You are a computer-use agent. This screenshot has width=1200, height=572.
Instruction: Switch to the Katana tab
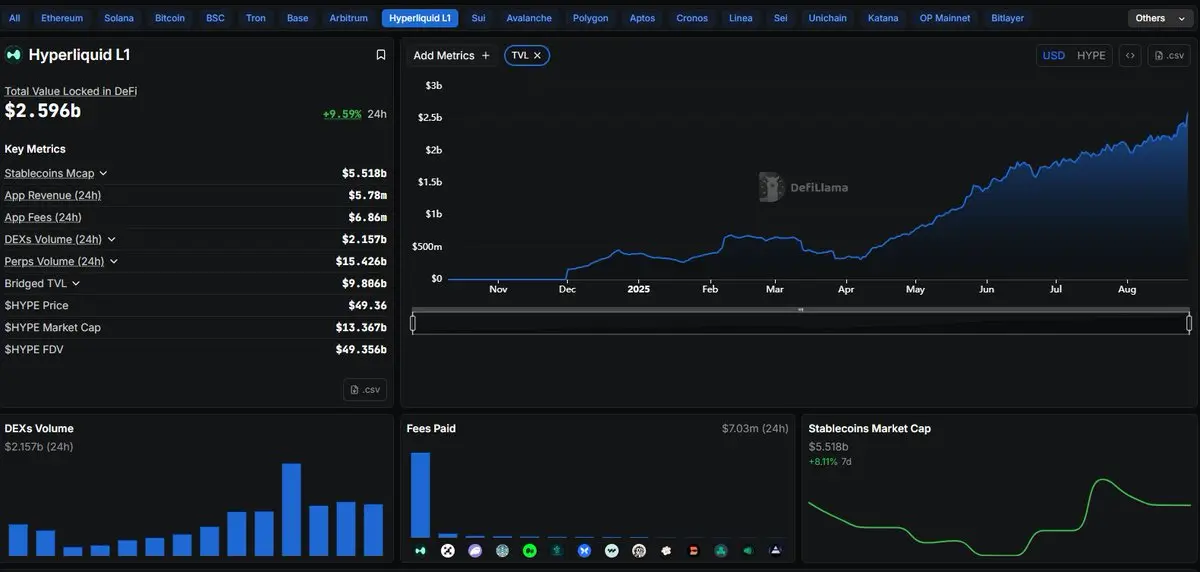tap(883, 18)
